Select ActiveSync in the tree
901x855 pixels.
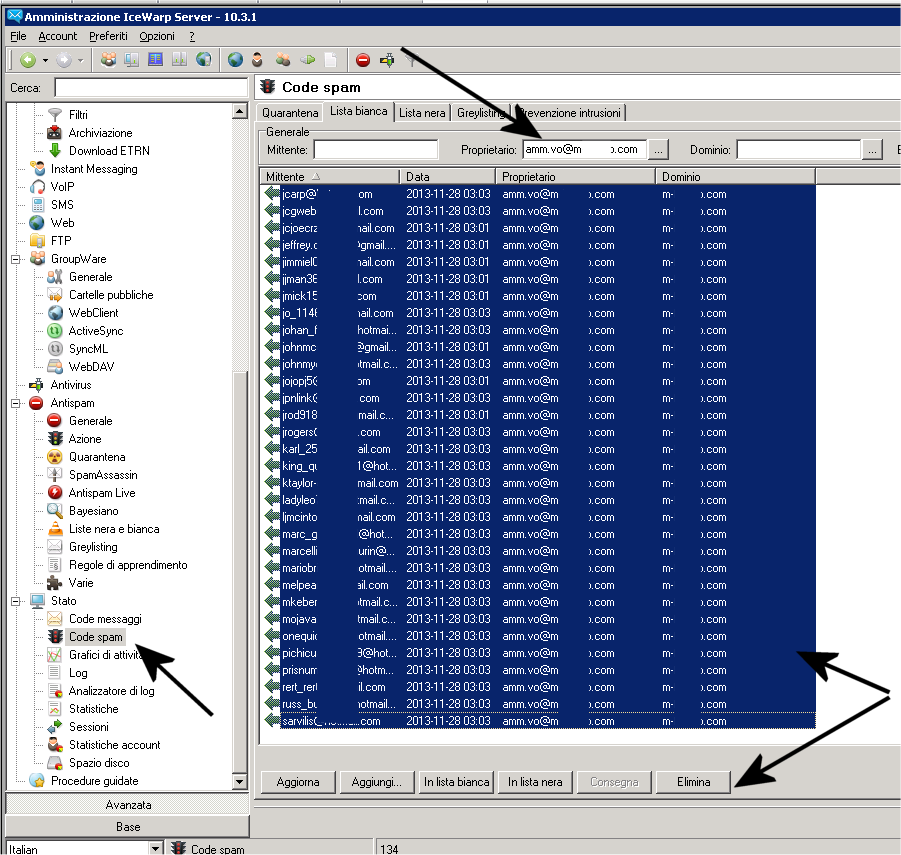(96, 331)
